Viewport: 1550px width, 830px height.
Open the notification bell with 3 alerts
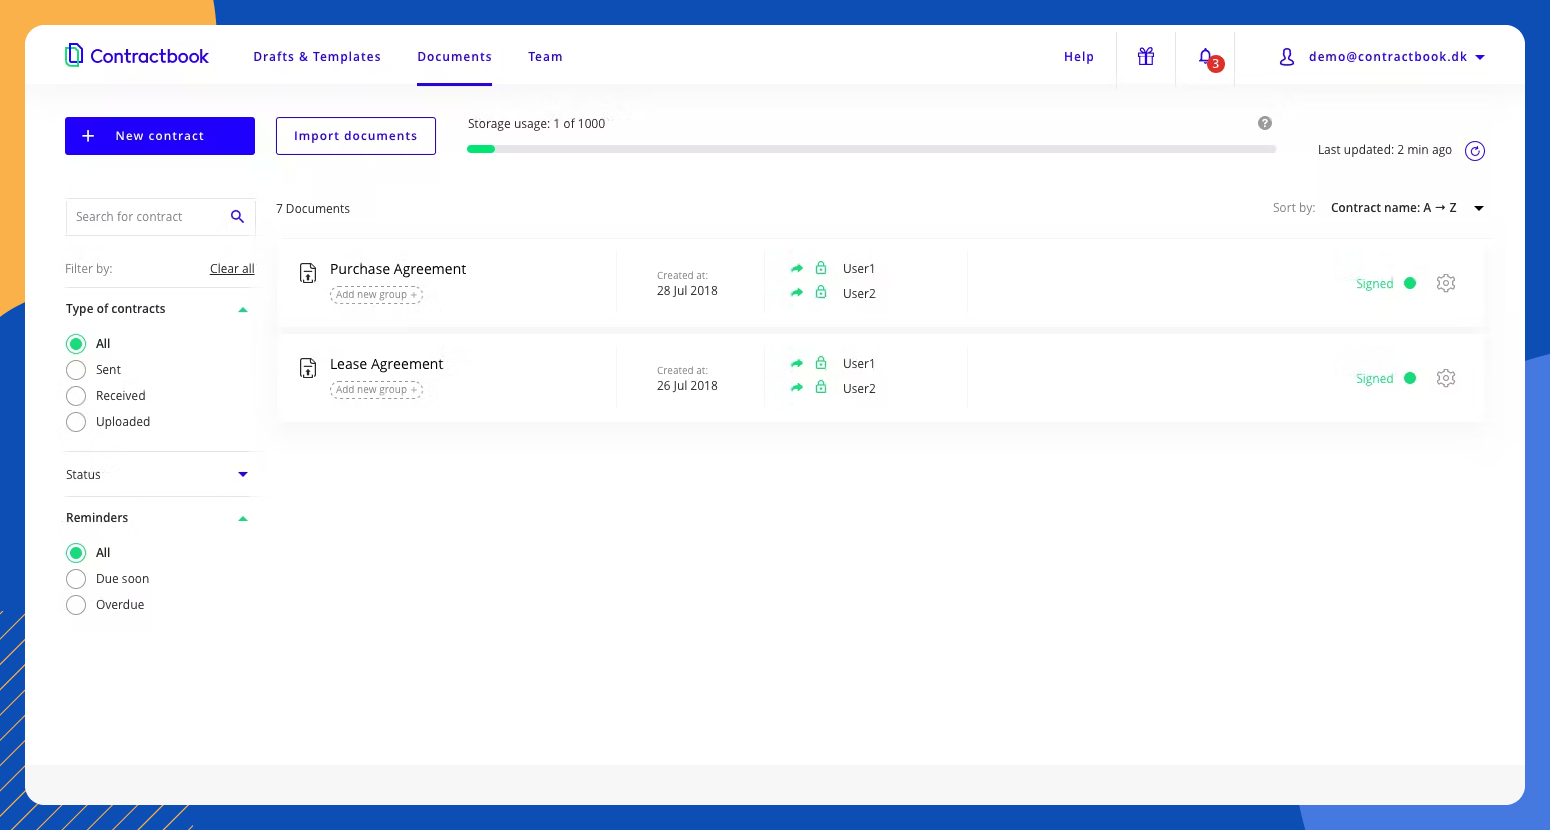click(1205, 57)
